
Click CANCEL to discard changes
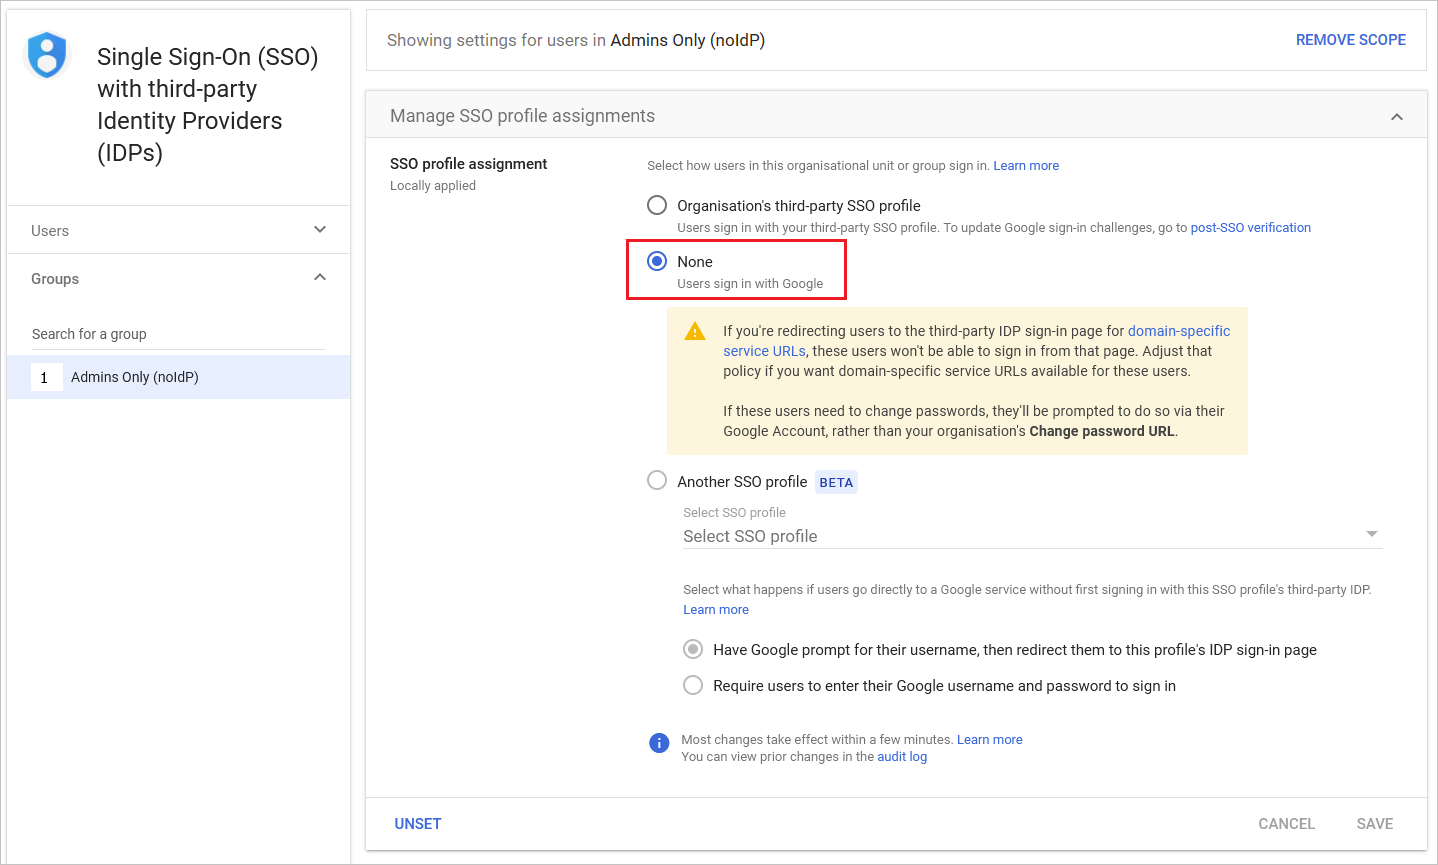pyautogui.click(x=1286, y=823)
